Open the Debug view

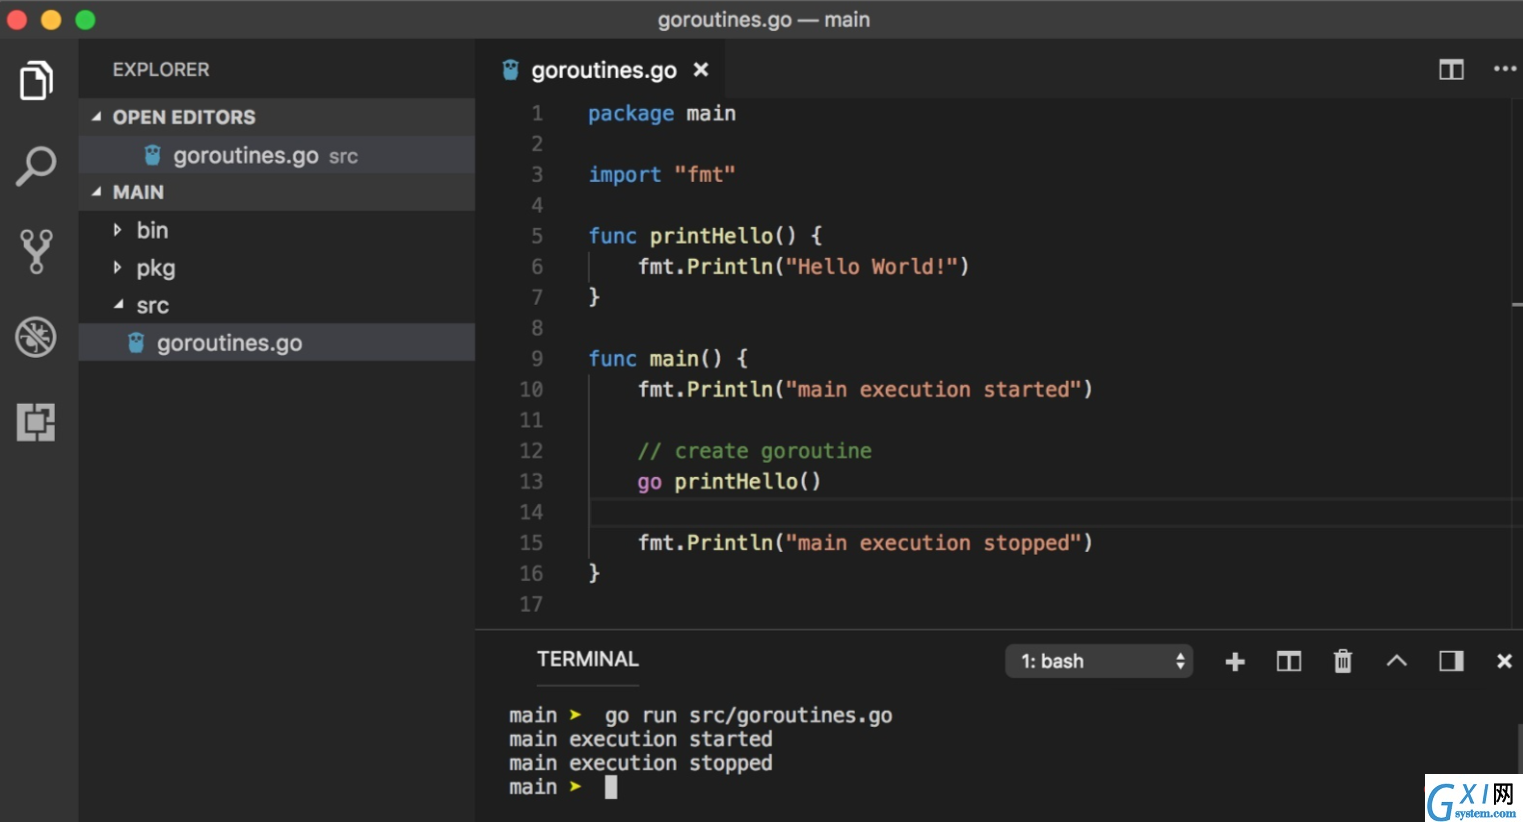[x=36, y=337]
